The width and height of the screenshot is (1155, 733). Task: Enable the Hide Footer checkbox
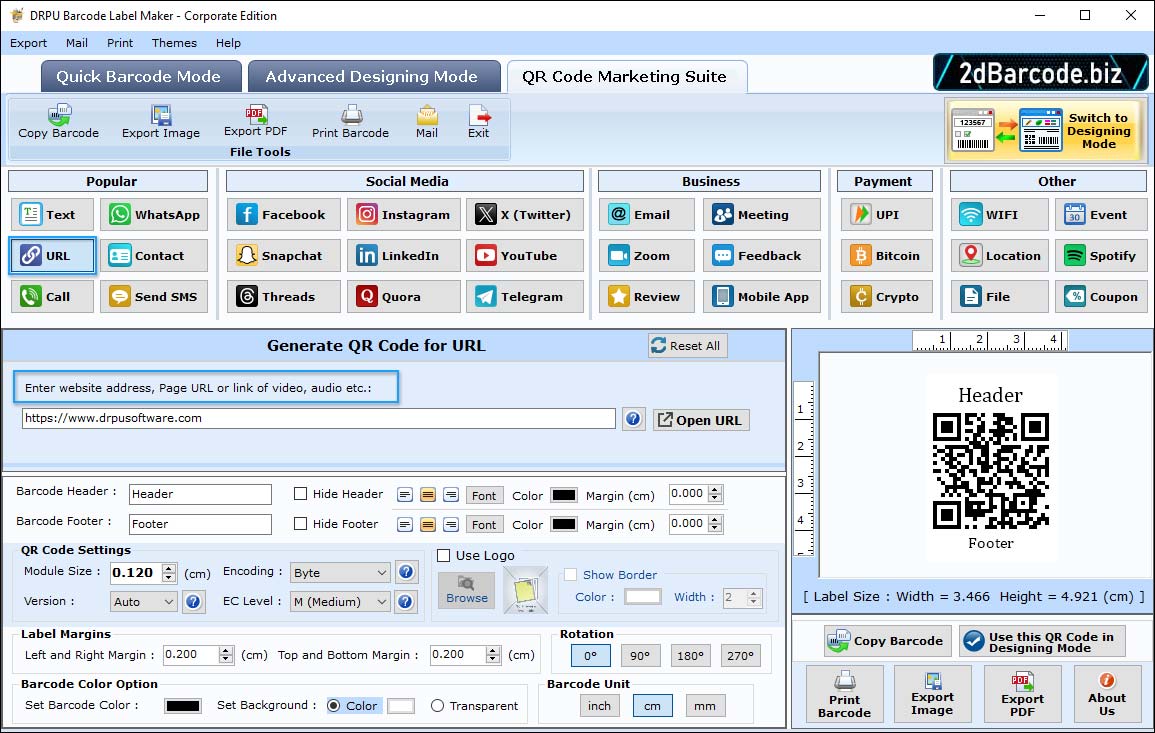pyautogui.click(x=301, y=524)
